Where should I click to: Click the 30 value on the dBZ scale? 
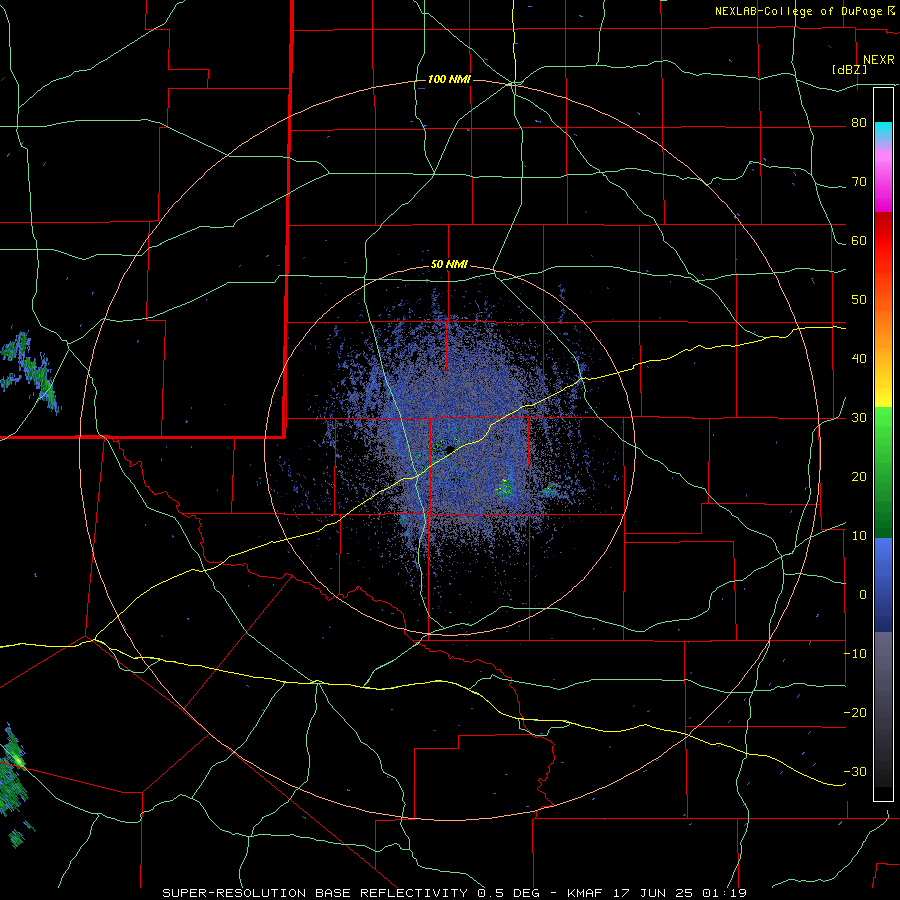pos(859,417)
